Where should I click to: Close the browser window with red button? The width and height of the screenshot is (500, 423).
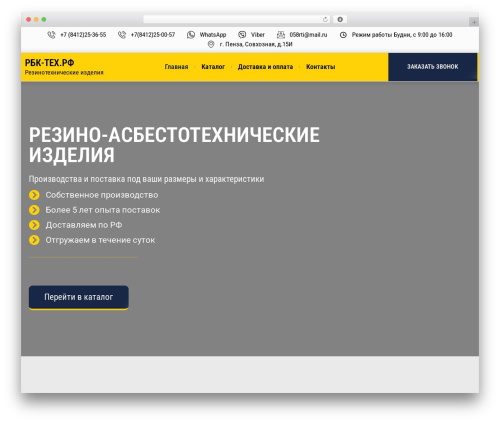[29, 20]
